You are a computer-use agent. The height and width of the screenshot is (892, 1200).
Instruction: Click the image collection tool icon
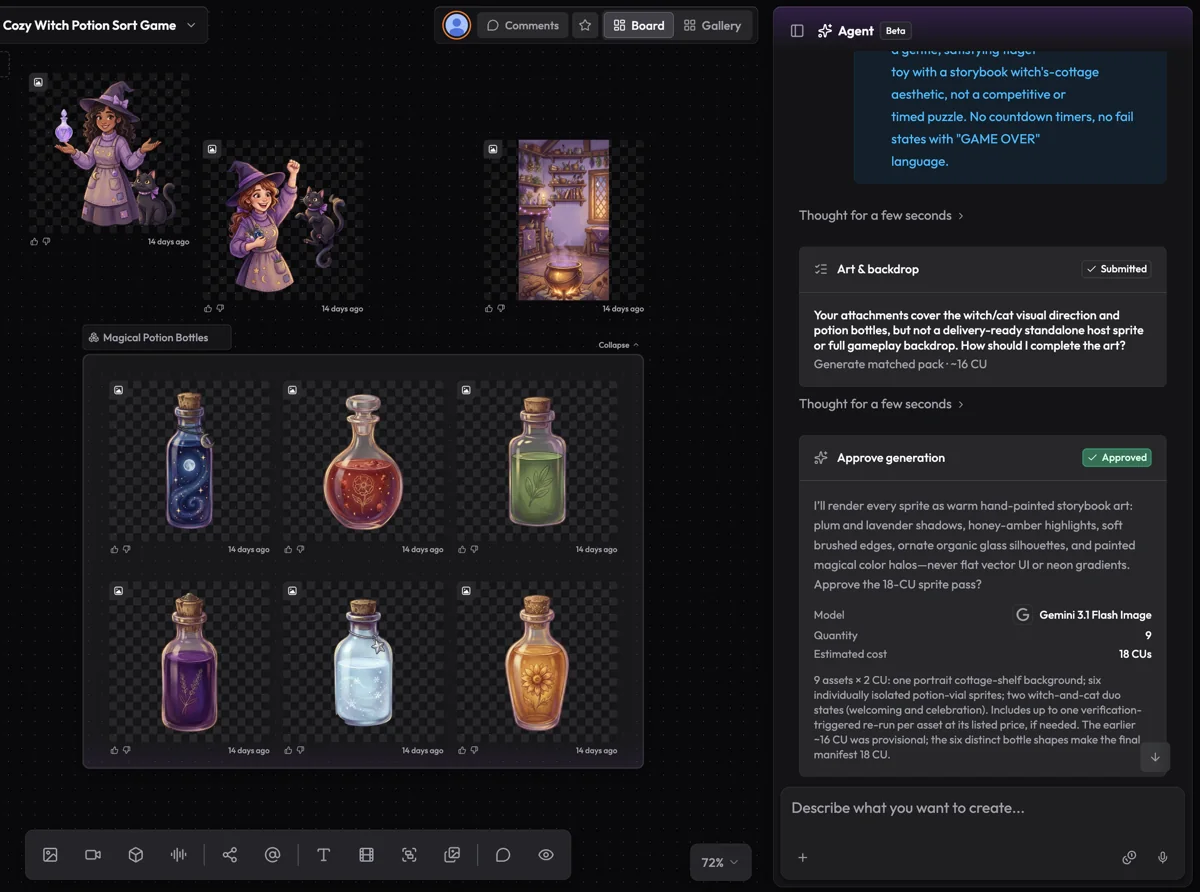(452, 855)
